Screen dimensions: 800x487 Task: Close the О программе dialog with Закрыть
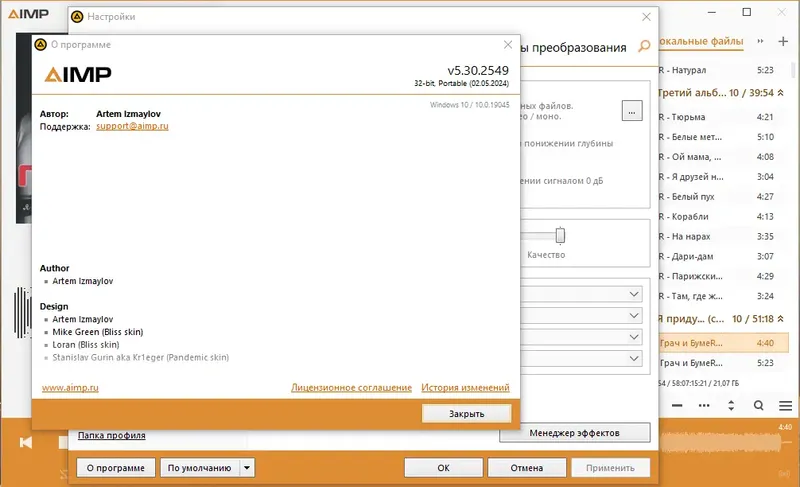tap(466, 414)
